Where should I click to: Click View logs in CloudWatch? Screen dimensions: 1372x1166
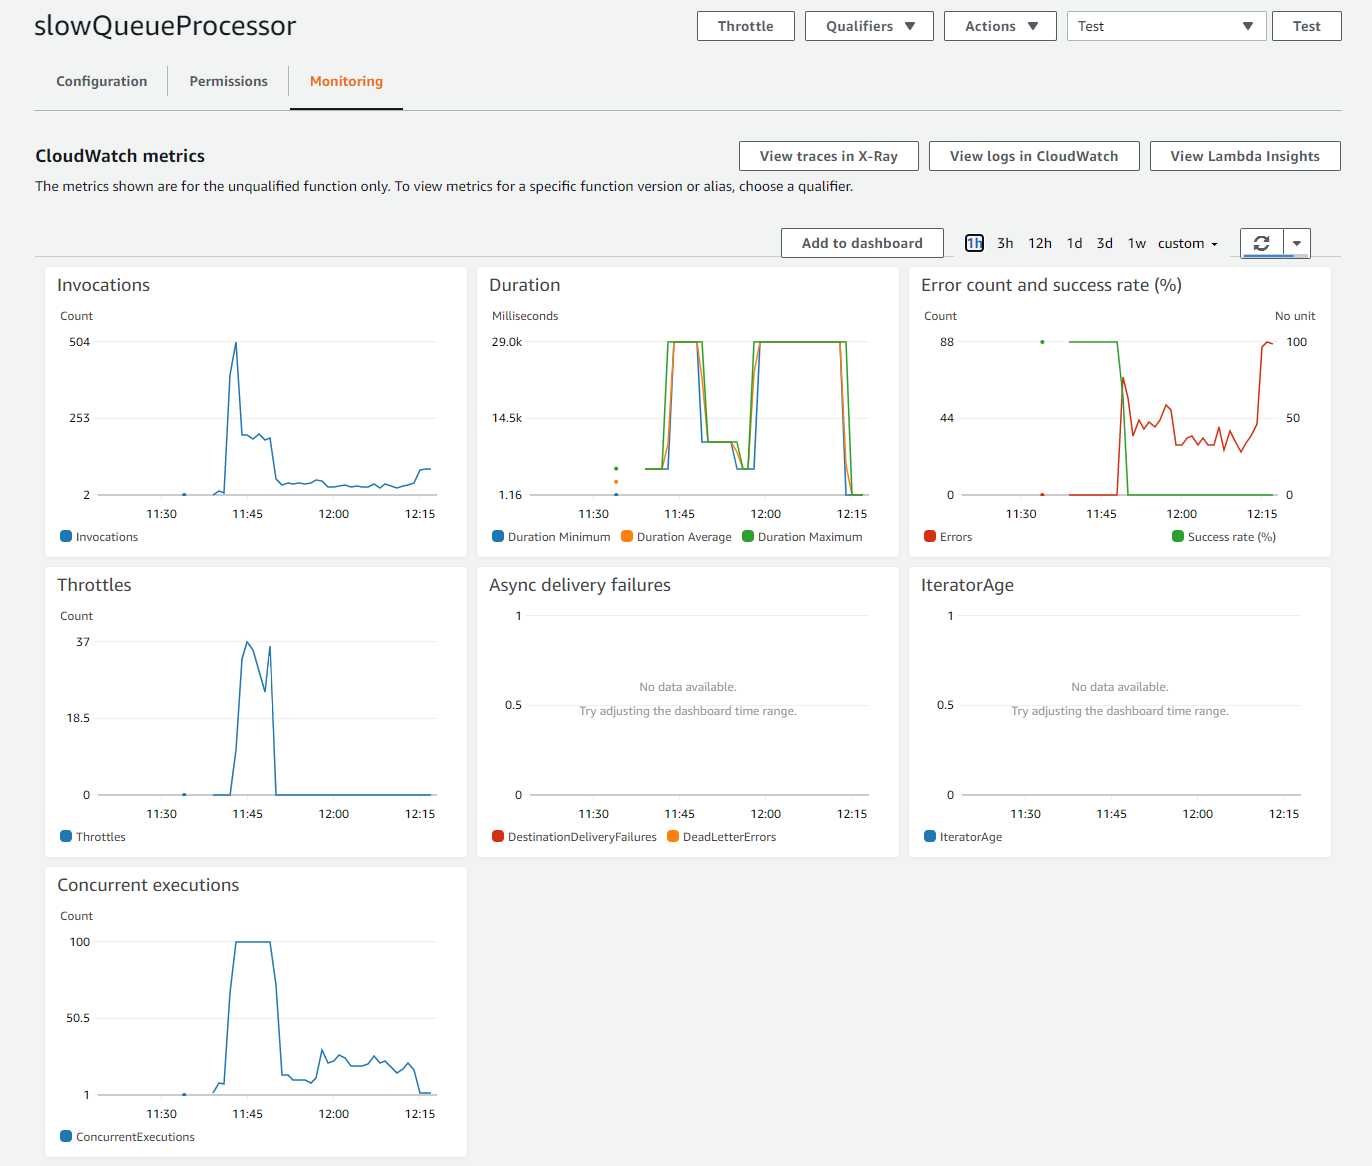[x=1034, y=156]
